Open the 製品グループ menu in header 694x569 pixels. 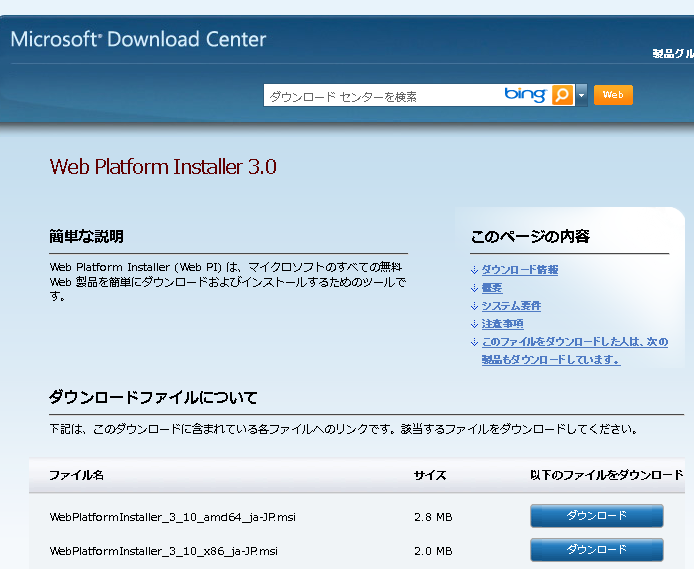(672, 53)
